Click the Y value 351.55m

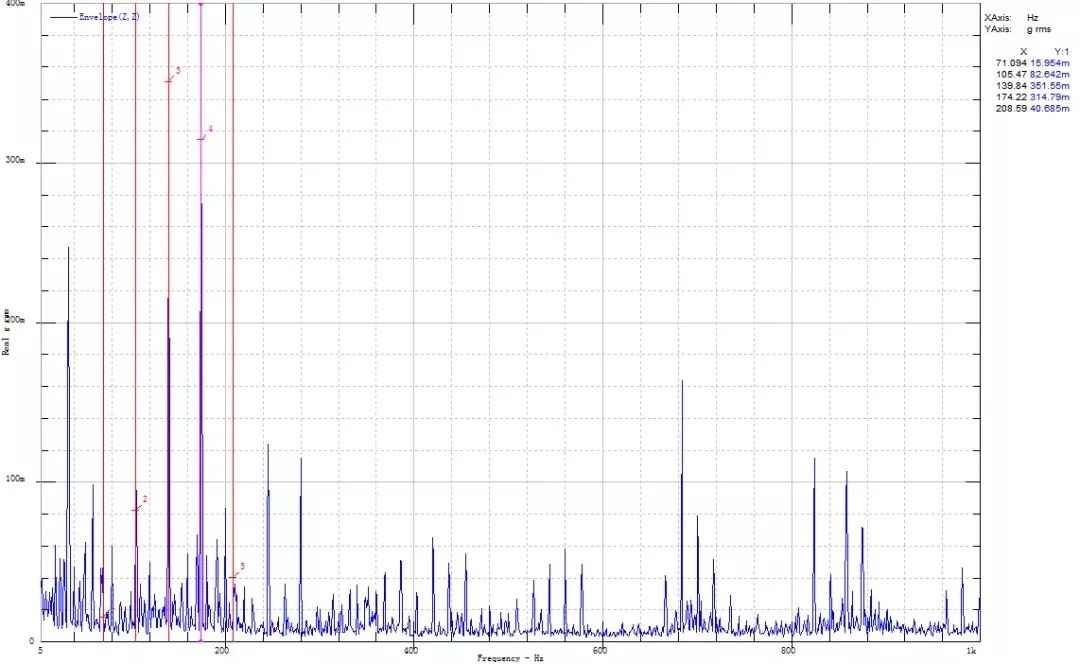(1050, 86)
